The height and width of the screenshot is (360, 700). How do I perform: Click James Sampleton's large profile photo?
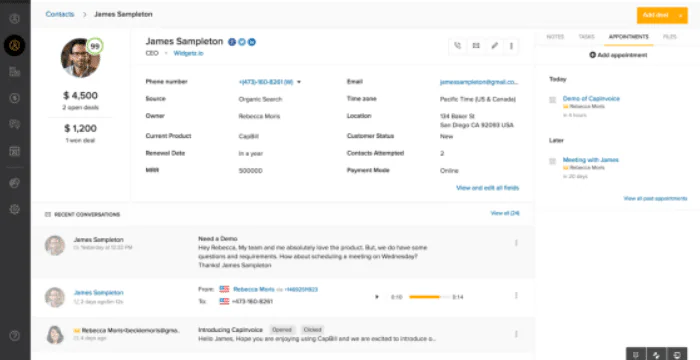(x=80, y=58)
